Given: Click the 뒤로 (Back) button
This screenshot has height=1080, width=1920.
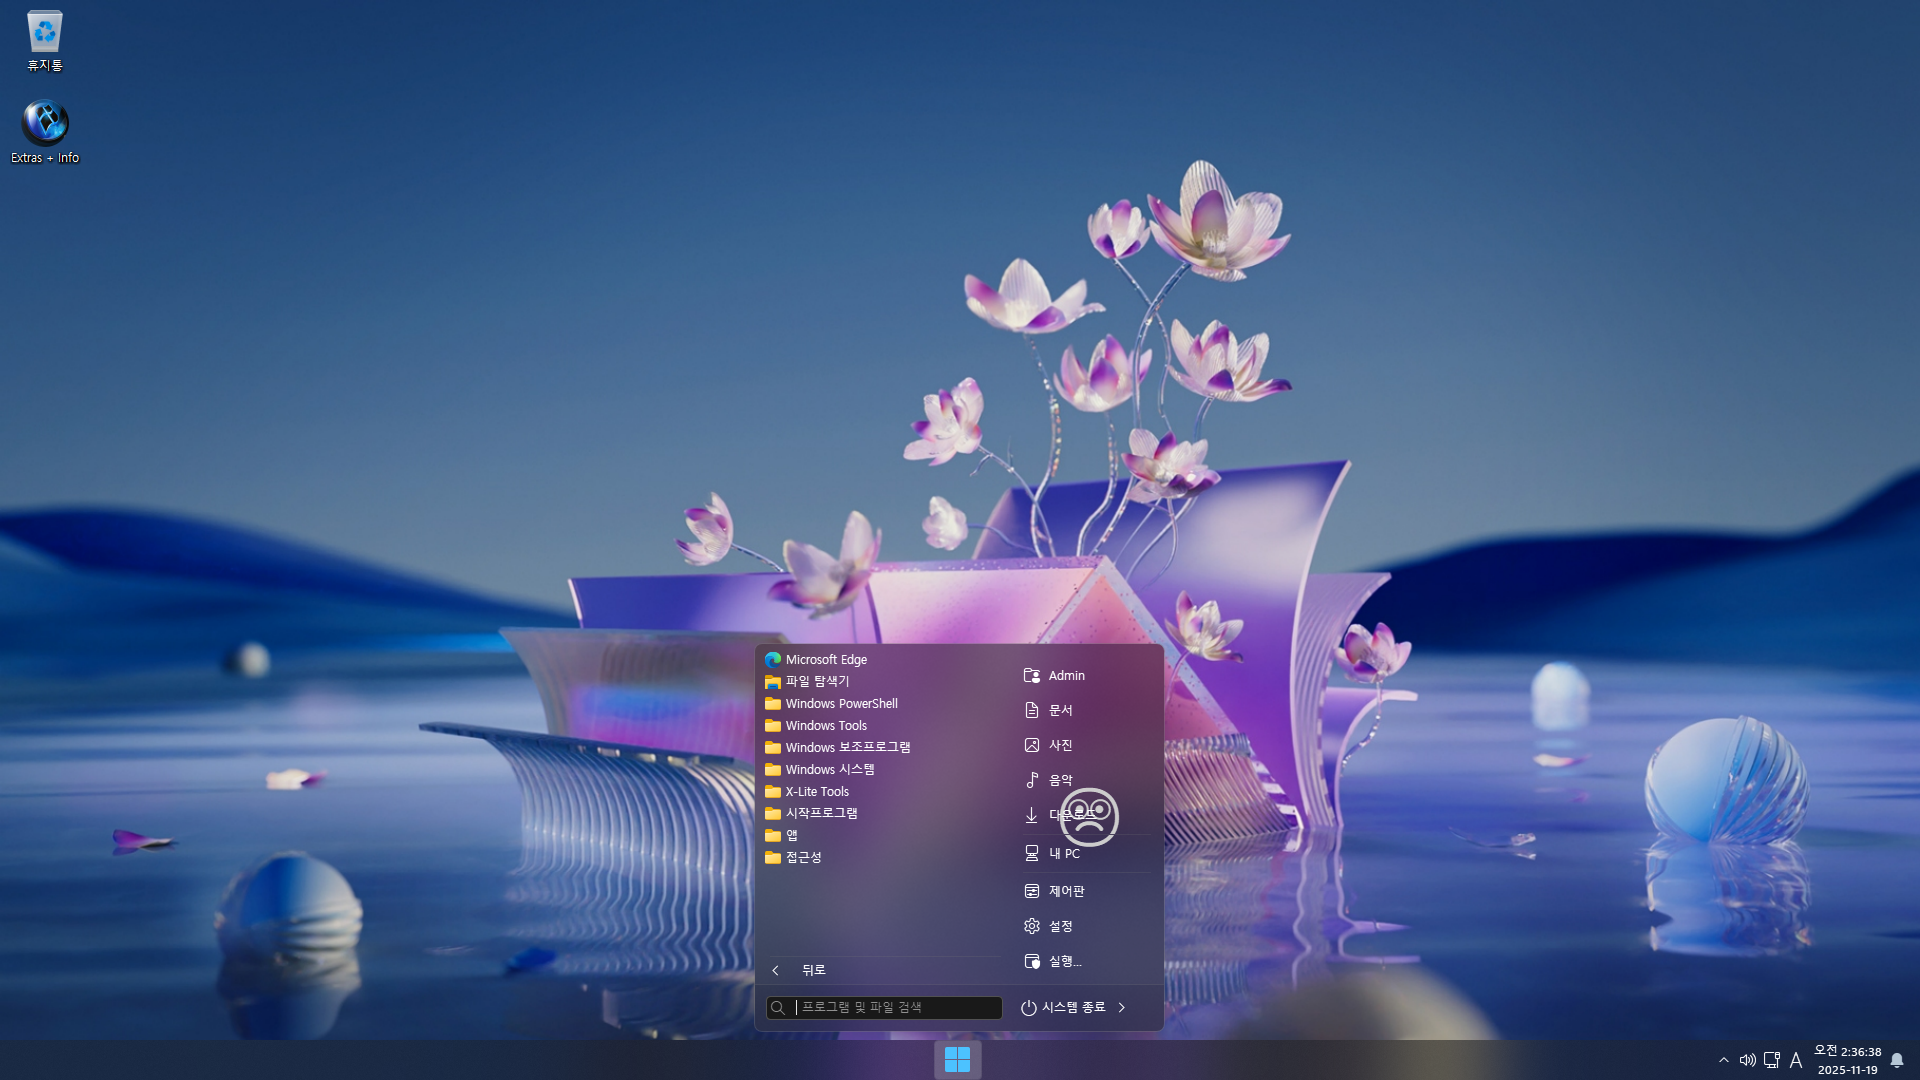Looking at the screenshot, I should tap(811, 970).
